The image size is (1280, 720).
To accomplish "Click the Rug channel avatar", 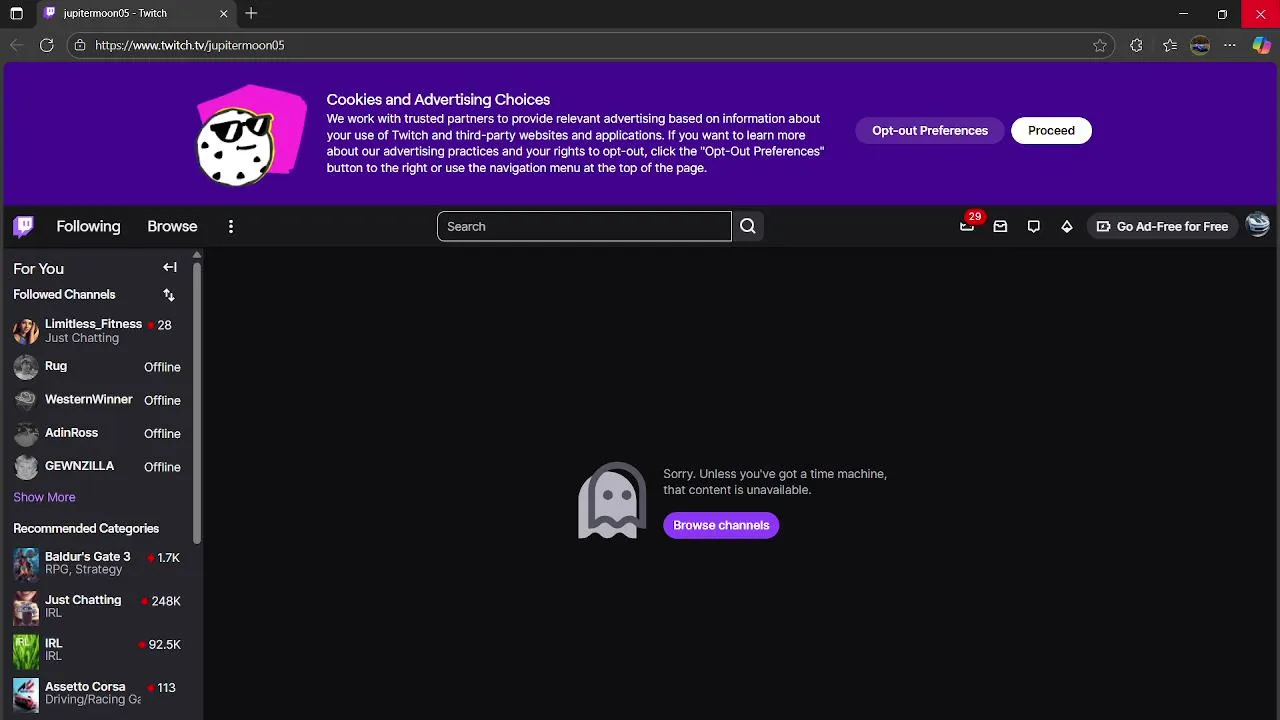I will [26, 367].
